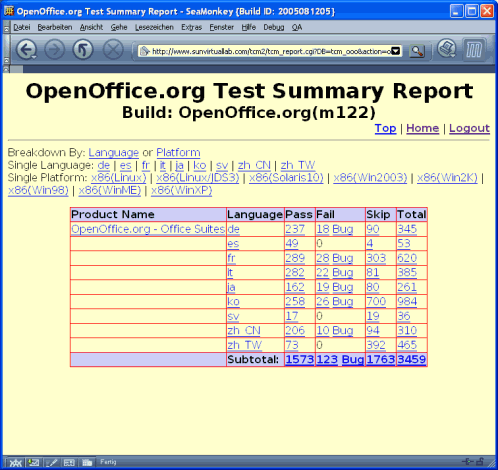Open the Debug menu
498x470 pixels.
(x=274, y=27)
